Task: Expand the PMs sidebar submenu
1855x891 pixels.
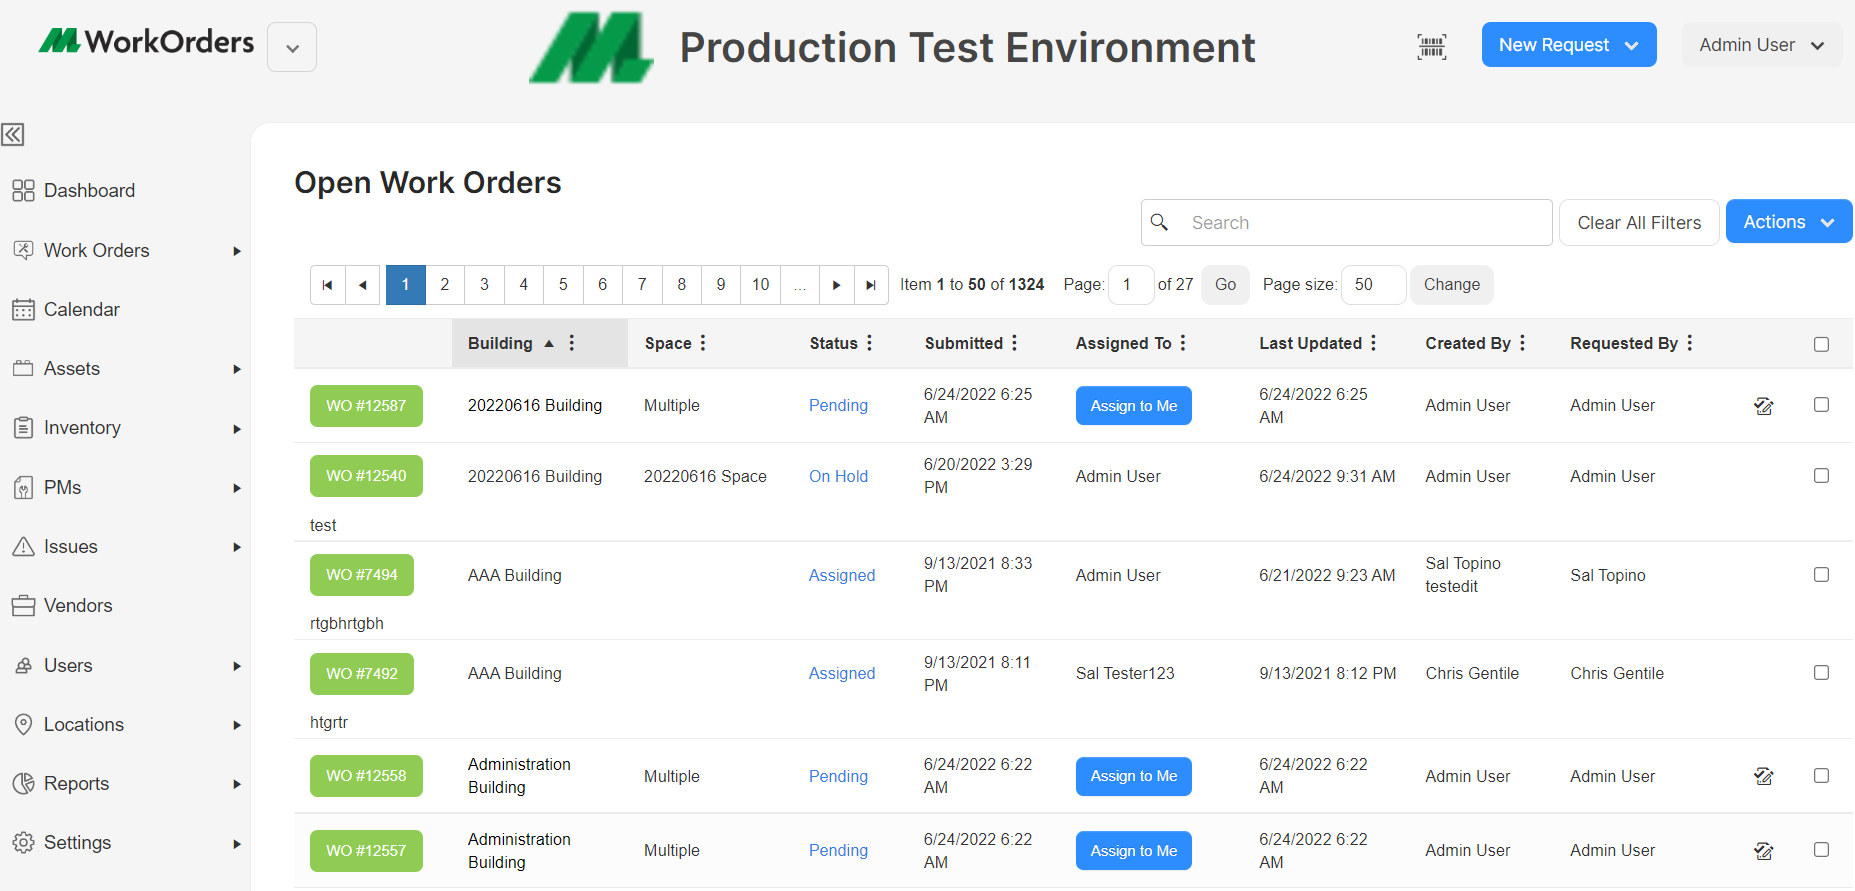Action: coord(237,488)
